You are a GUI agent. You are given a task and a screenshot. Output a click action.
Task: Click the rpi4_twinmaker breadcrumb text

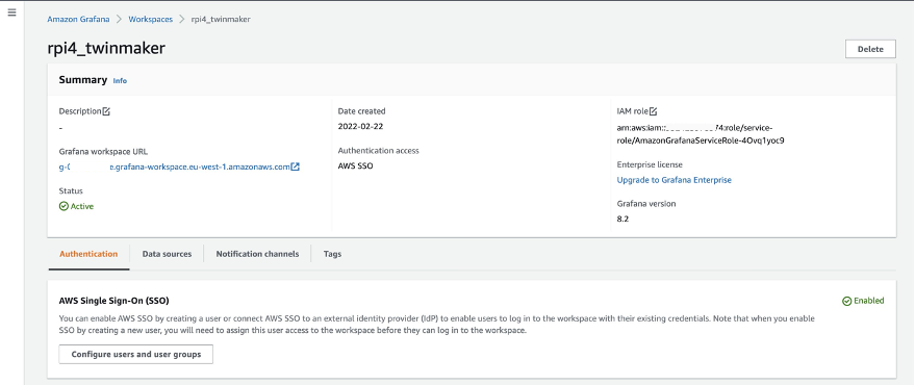[x=221, y=19]
